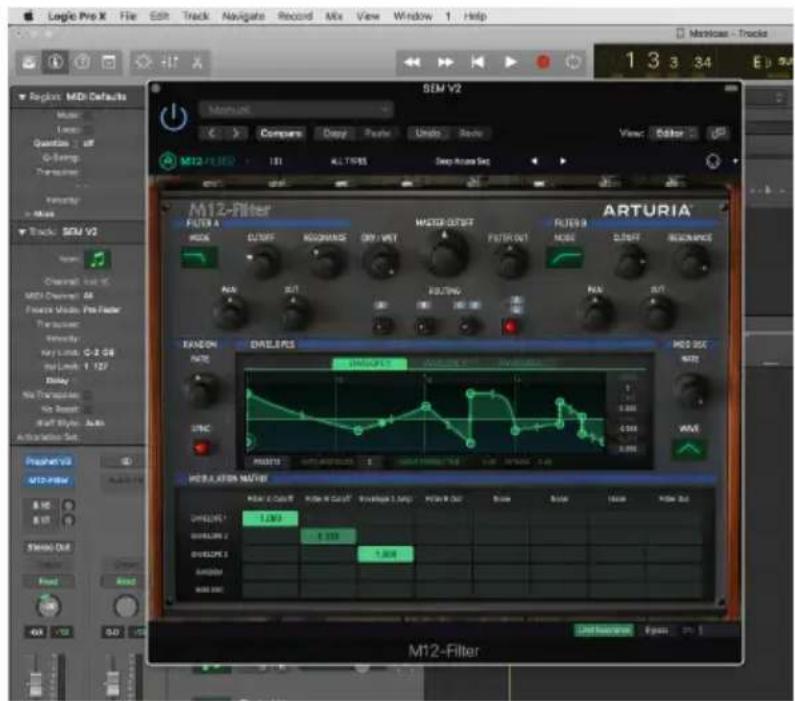795x701 pixels.
Task: Open the View Editor dropdown
Action: (x=674, y=134)
